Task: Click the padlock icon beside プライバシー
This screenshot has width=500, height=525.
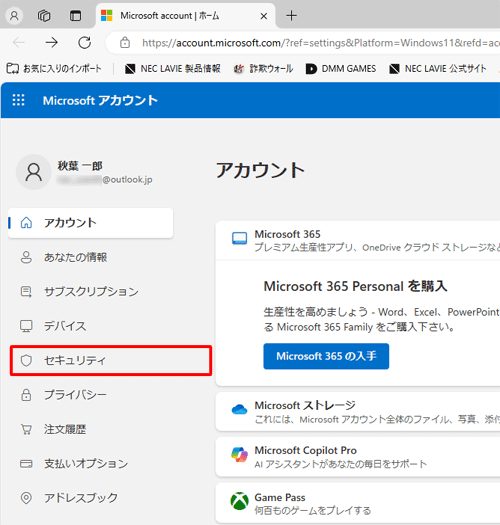Action: (x=26, y=395)
